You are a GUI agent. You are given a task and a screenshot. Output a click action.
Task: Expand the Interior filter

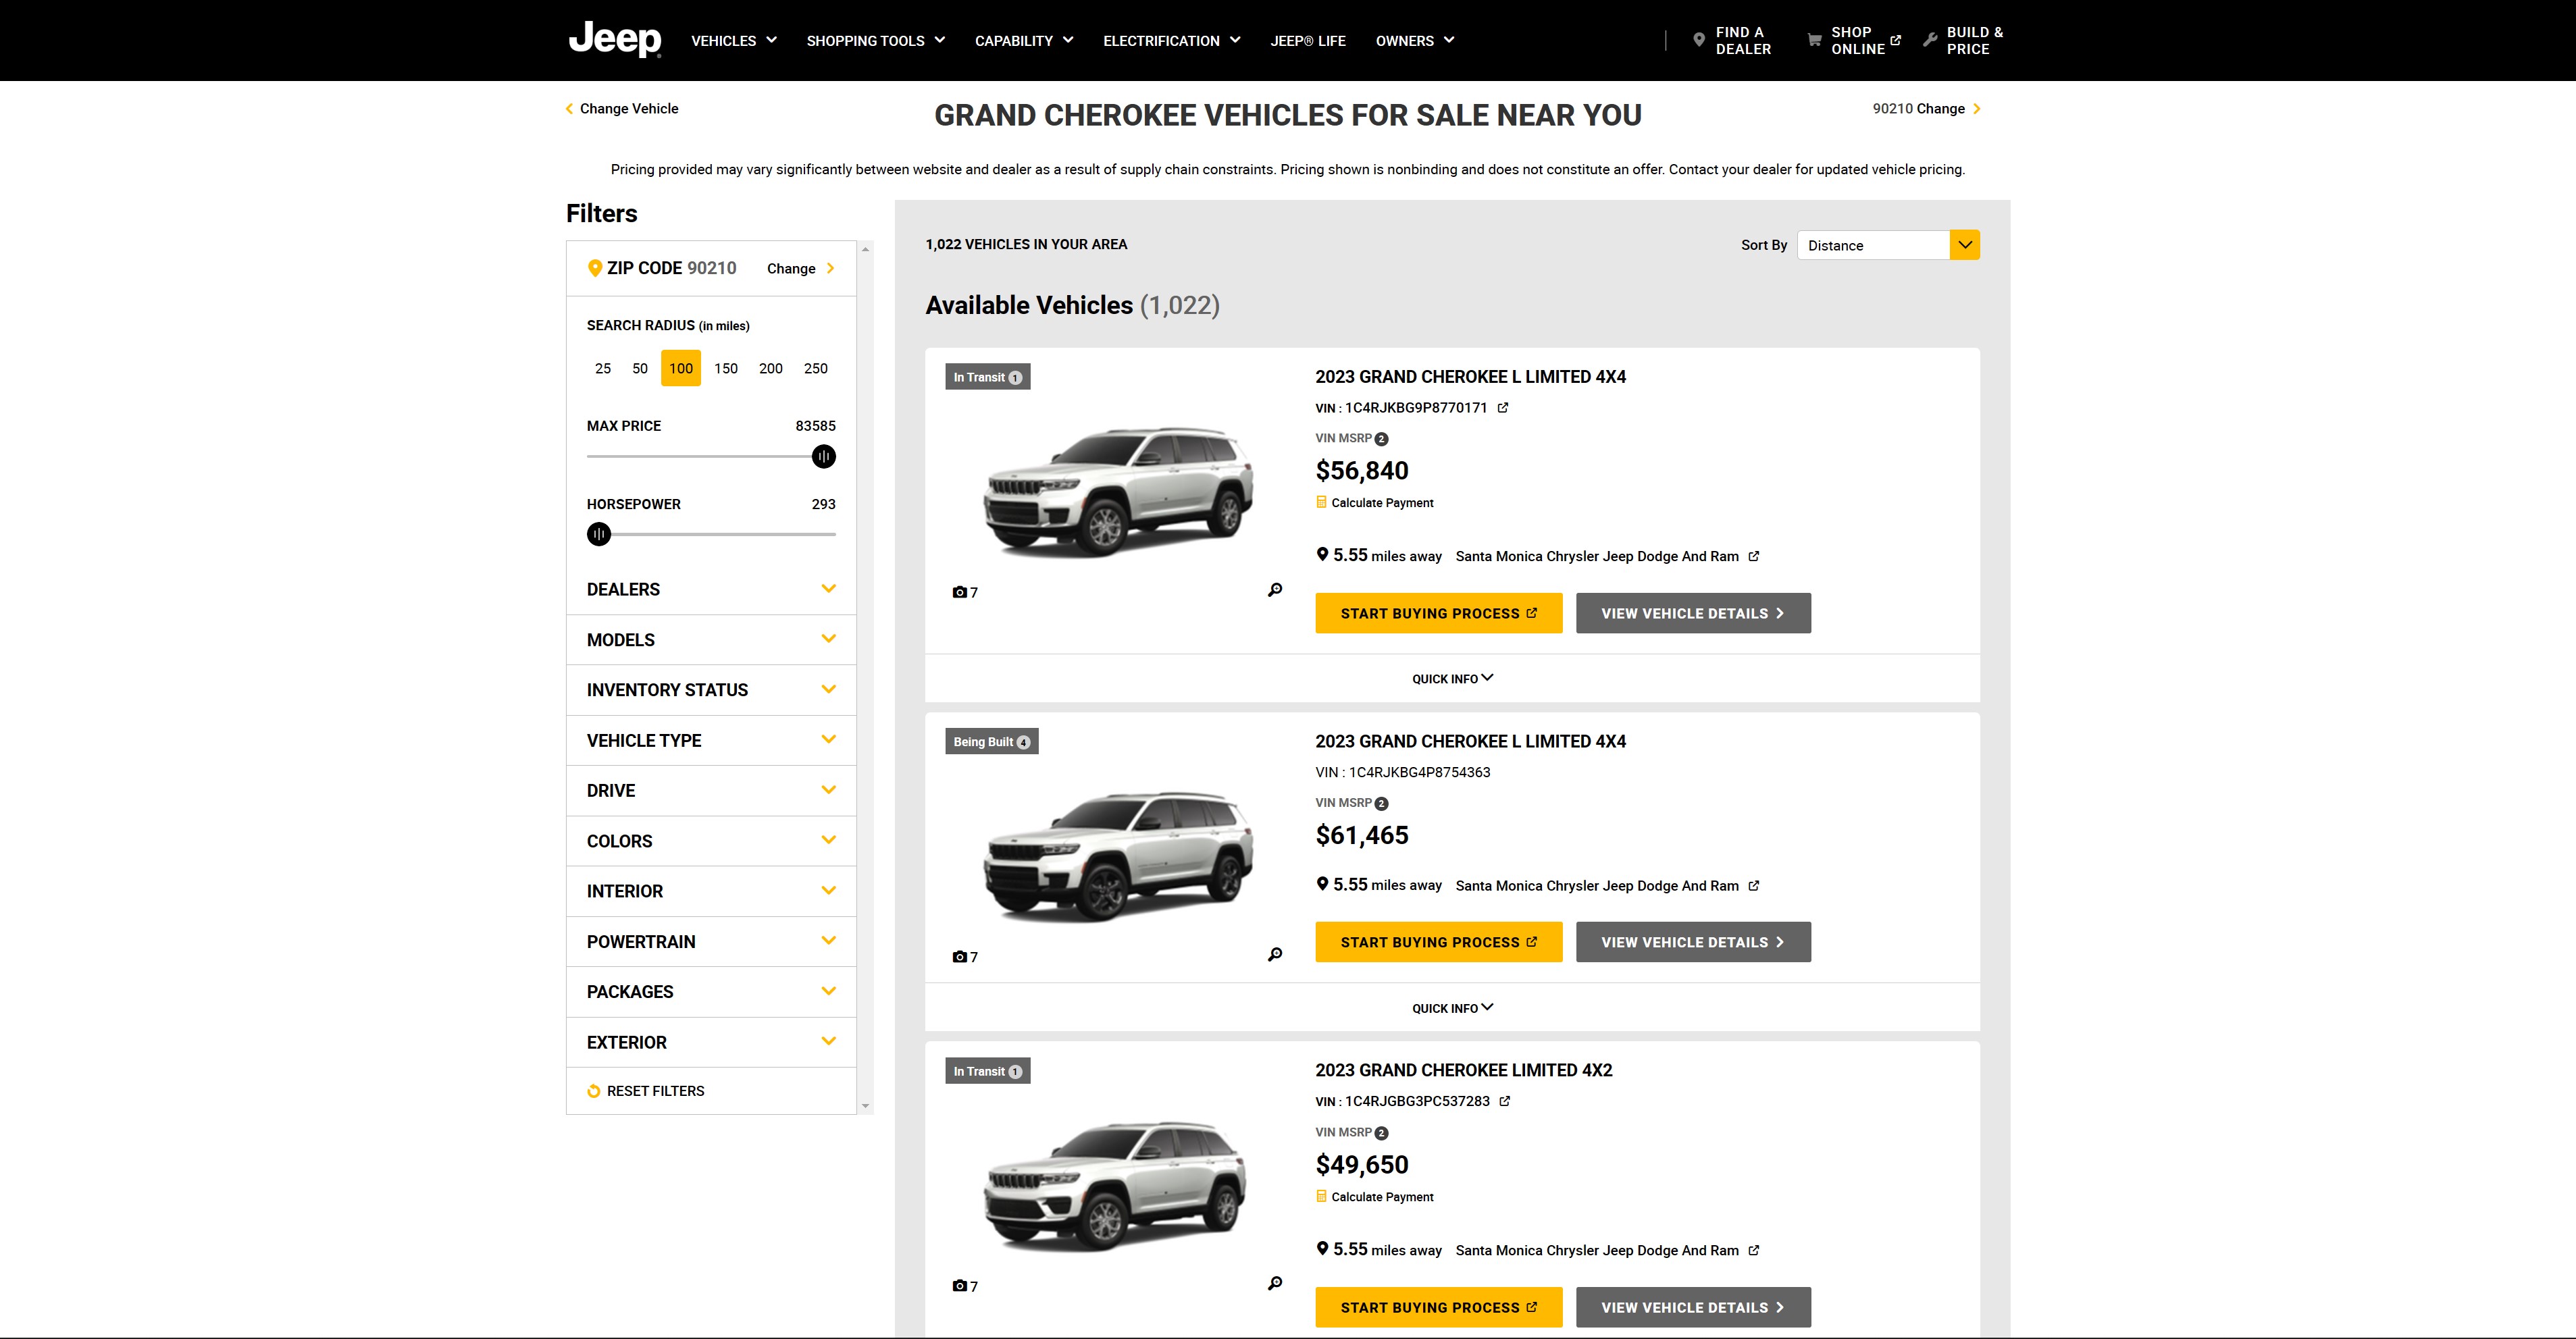click(711, 891)
